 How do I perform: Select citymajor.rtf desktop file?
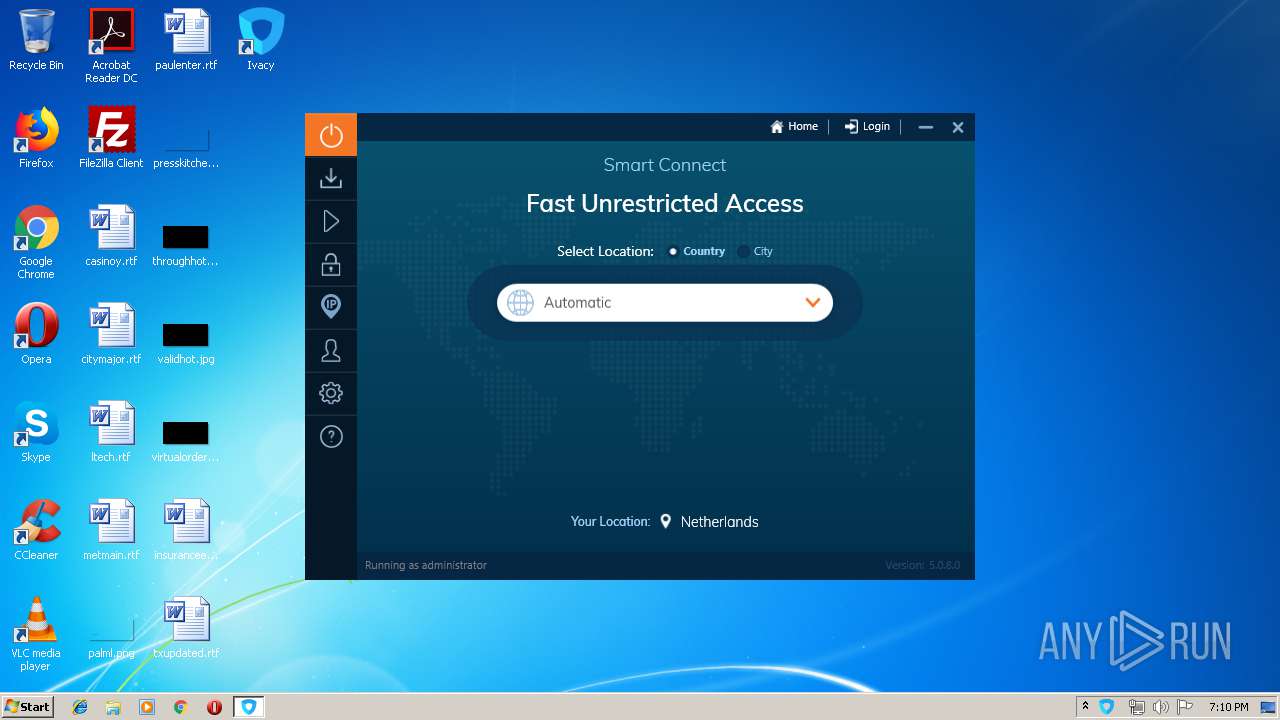tap(111, 334)
